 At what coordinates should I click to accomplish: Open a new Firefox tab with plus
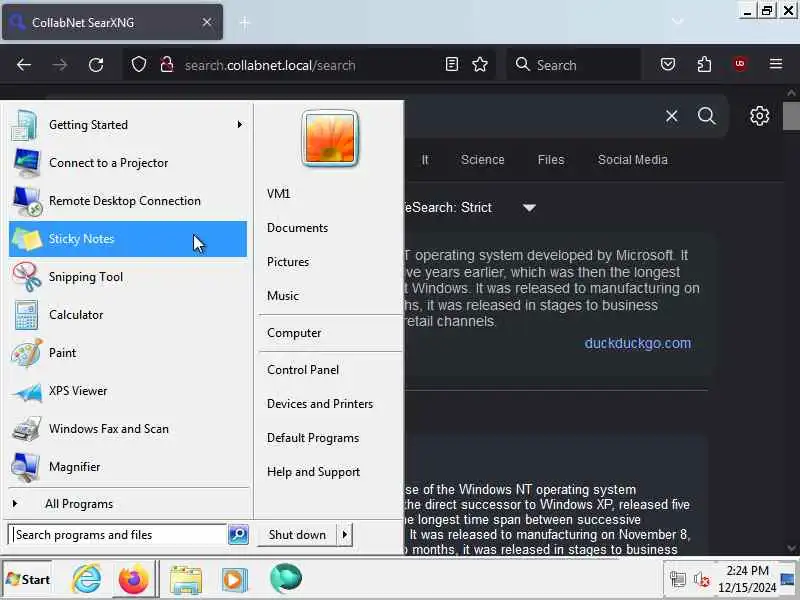pyautogui.click(x=245, y=22)
